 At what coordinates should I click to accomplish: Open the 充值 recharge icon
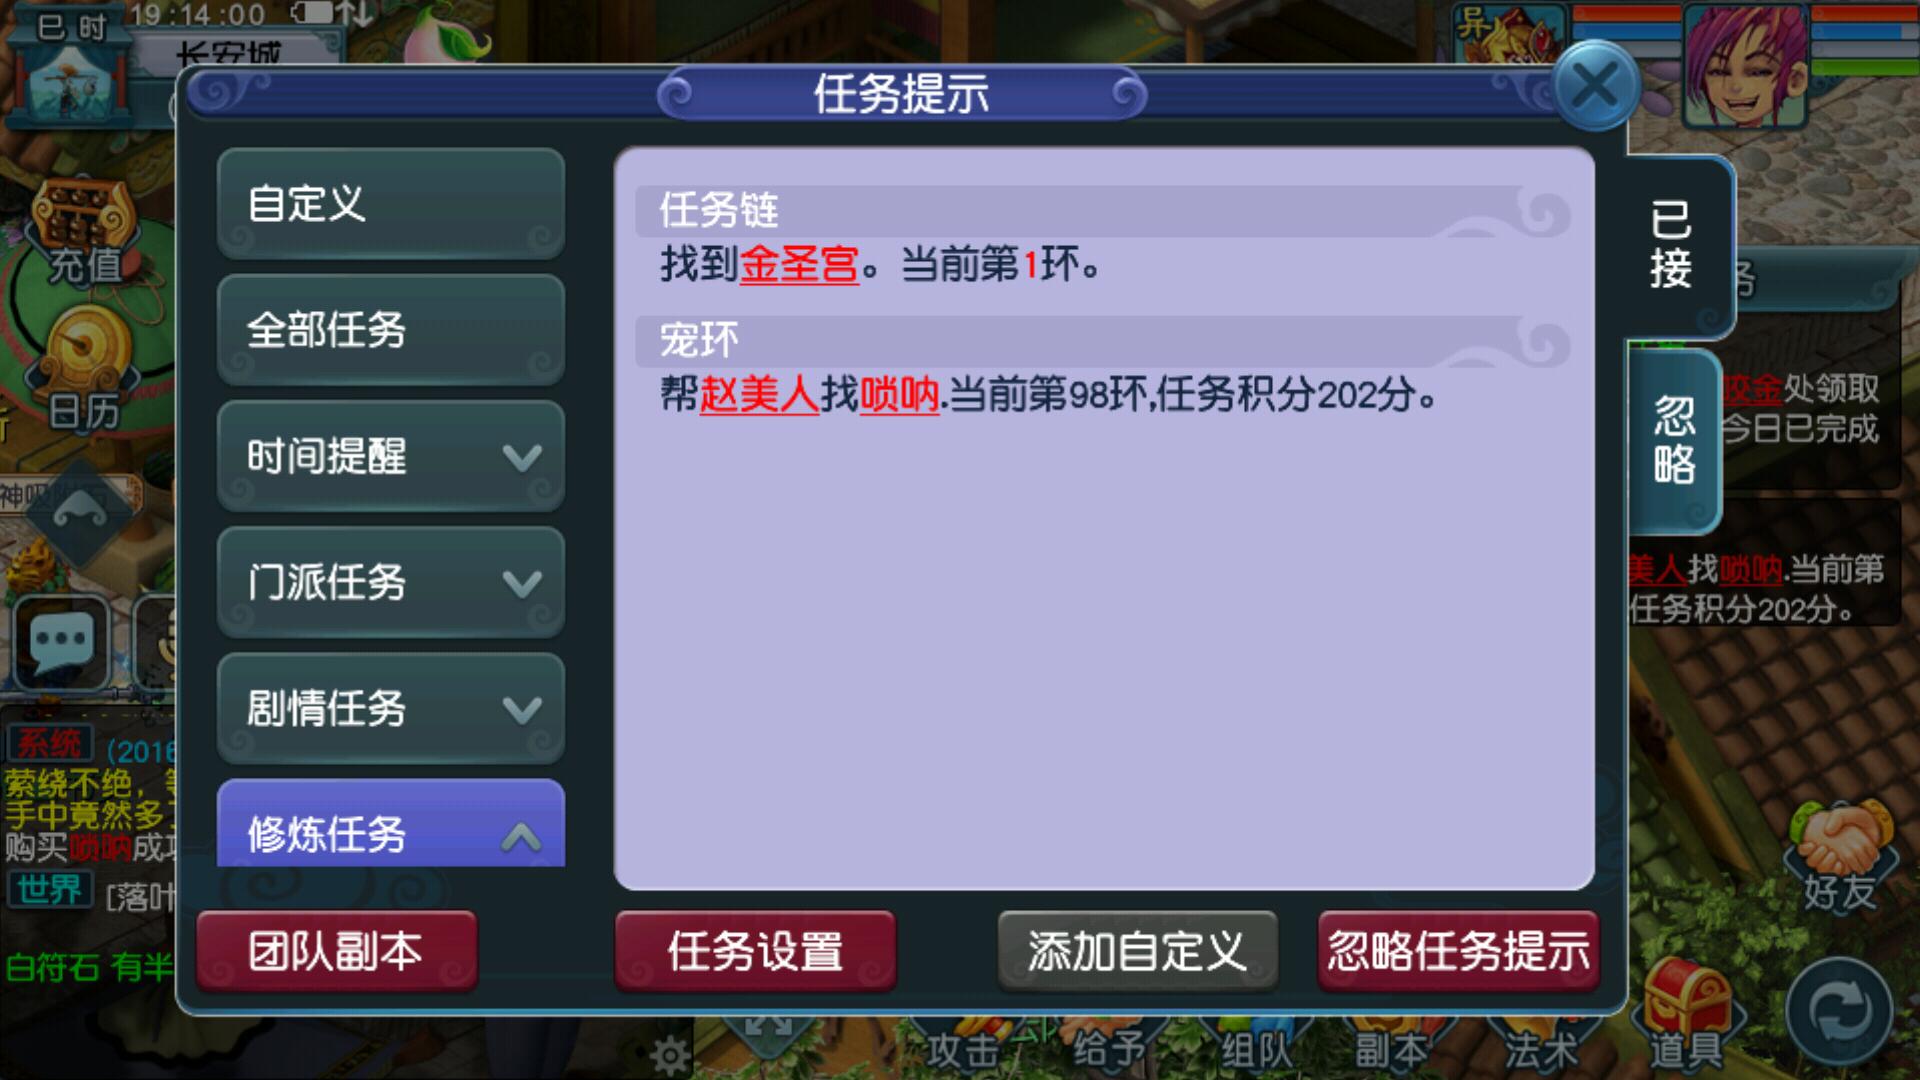pyautogui.click(x=85, y=232)
